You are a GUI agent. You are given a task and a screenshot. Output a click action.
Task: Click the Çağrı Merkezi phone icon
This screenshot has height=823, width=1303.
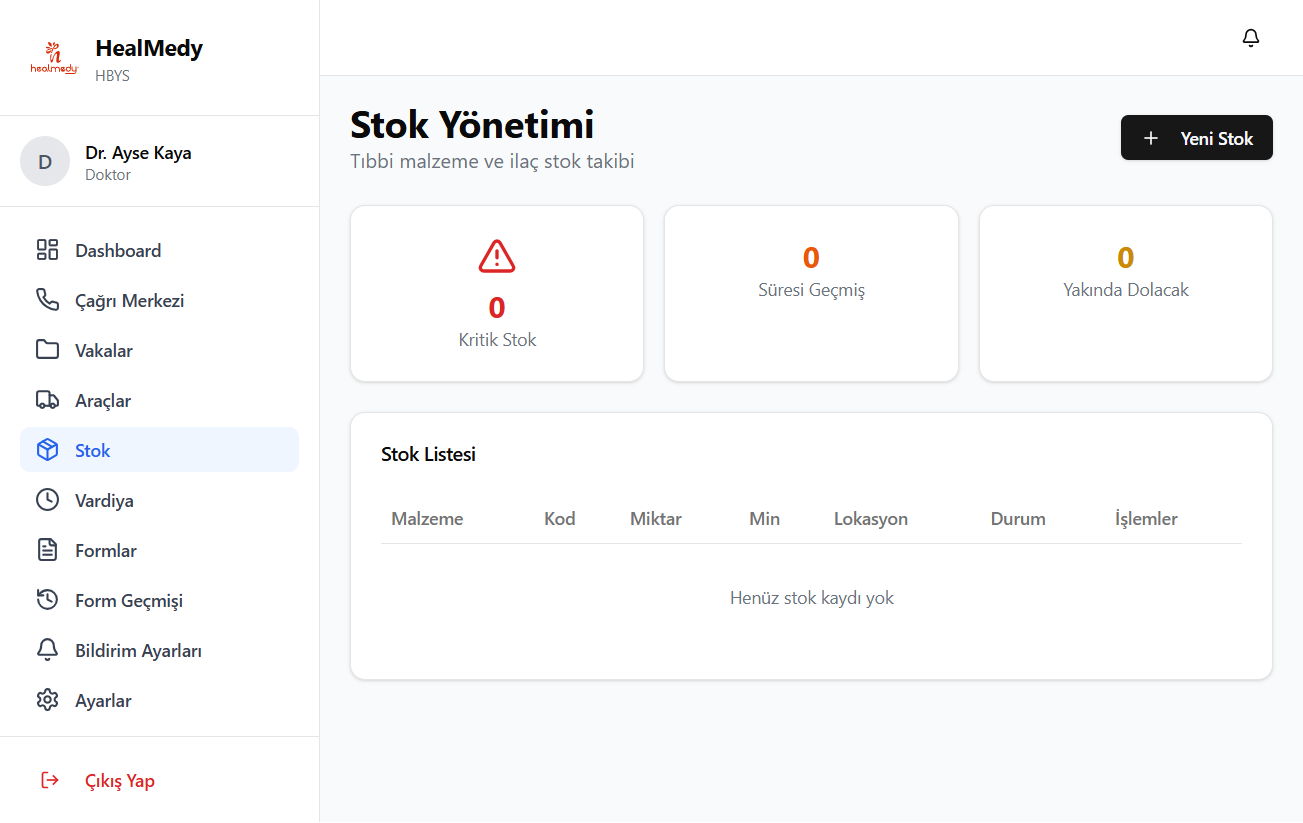pyautogui.click(x=47, y=299)
